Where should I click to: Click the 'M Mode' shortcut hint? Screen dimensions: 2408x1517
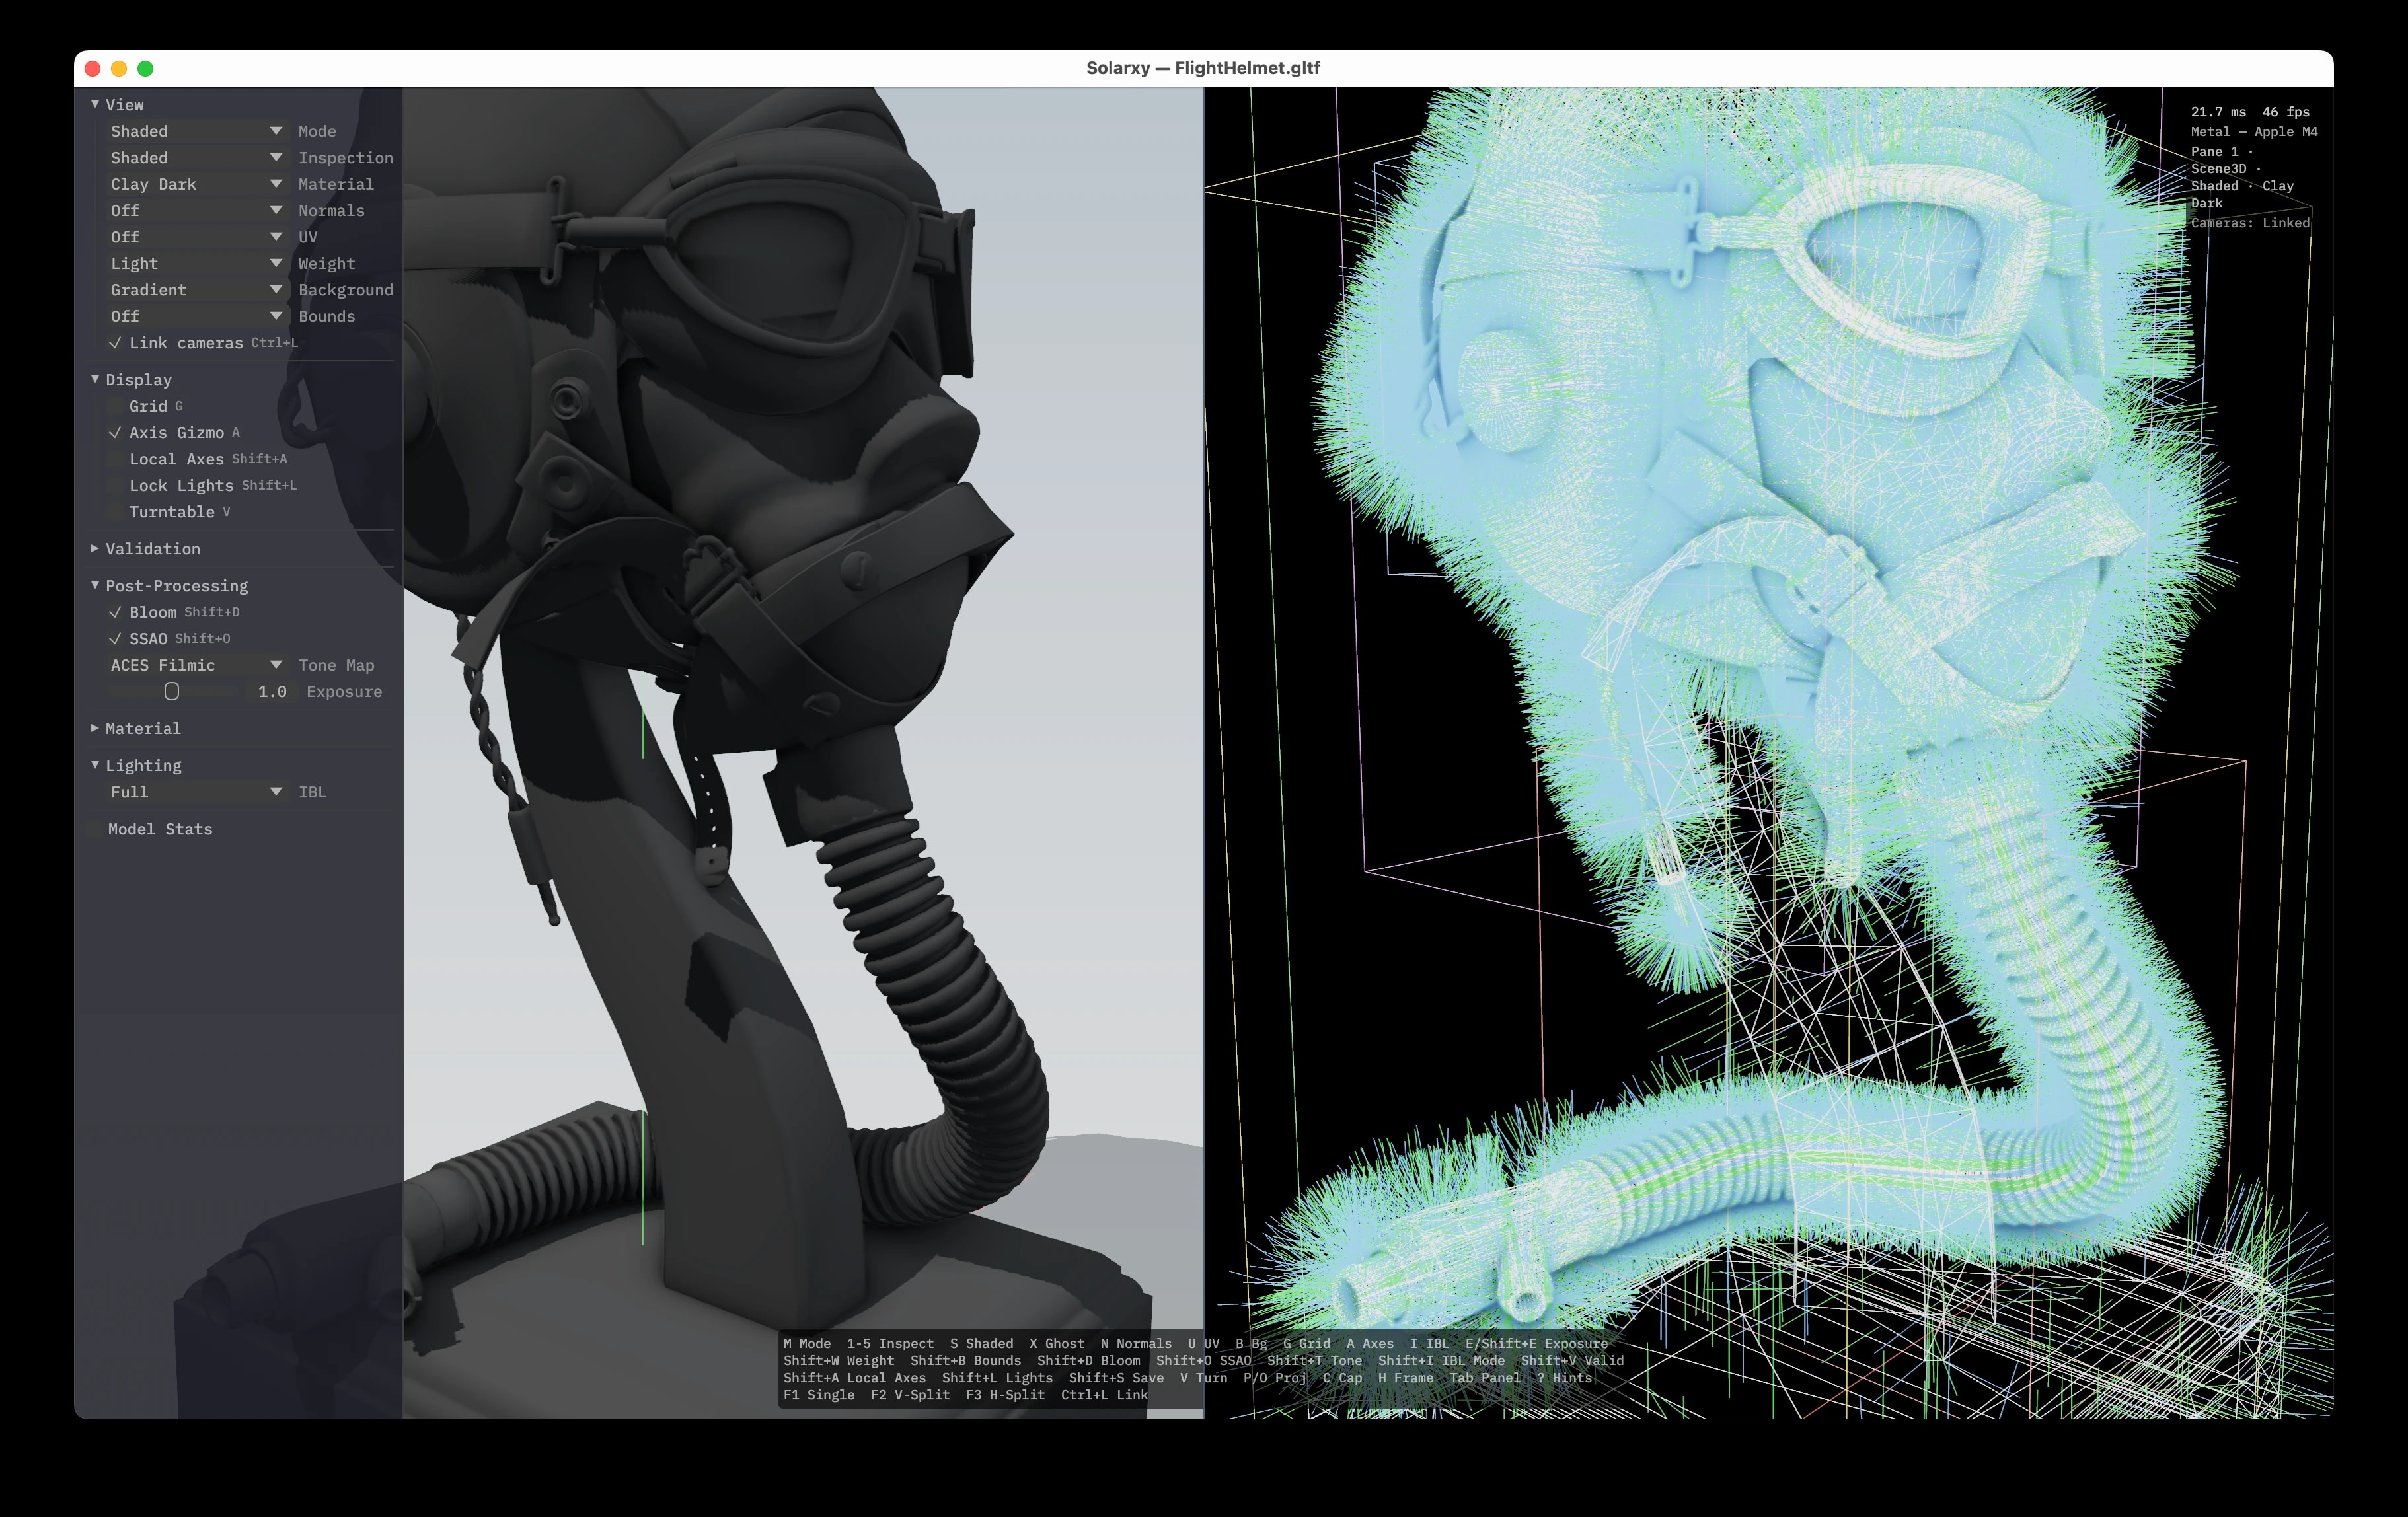pos(807,1343)
